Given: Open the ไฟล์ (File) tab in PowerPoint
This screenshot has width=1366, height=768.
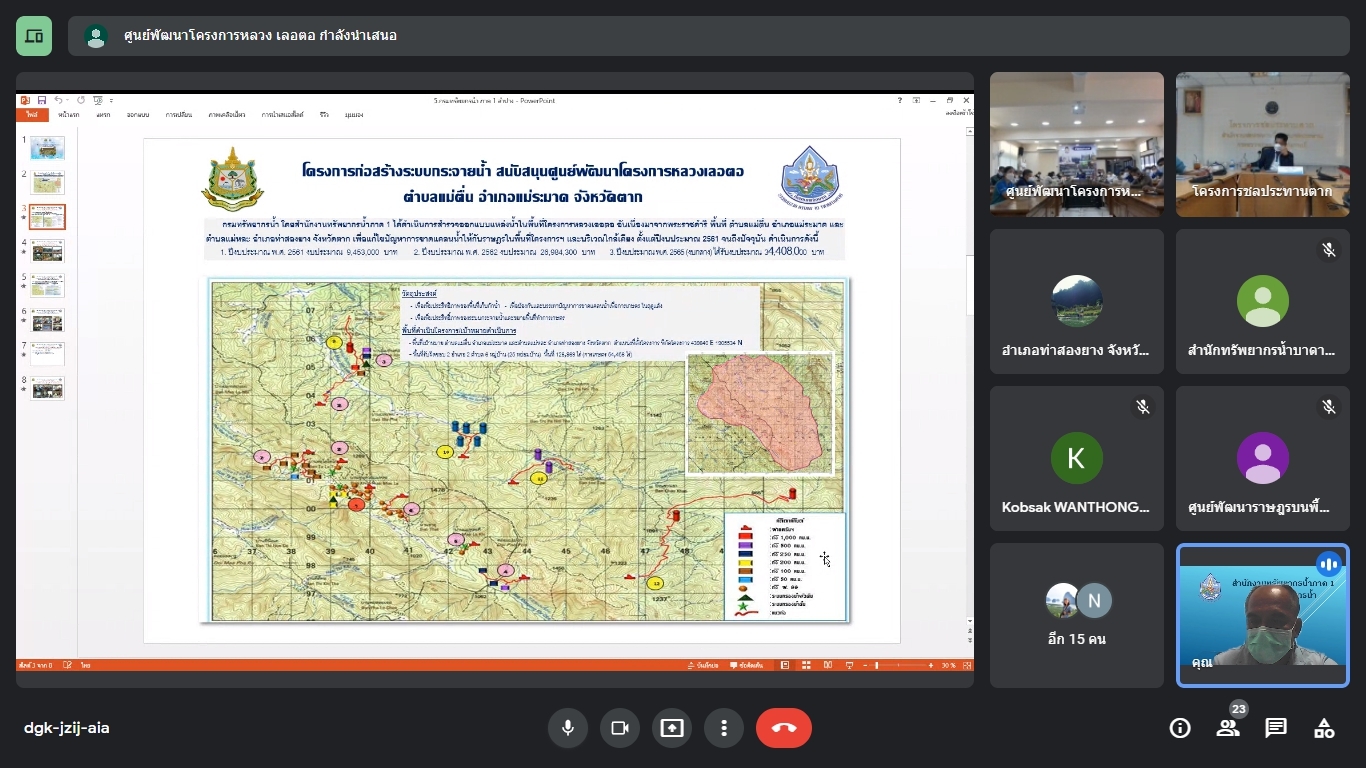Looking at the screenshot, I should [x=32, y=115].
